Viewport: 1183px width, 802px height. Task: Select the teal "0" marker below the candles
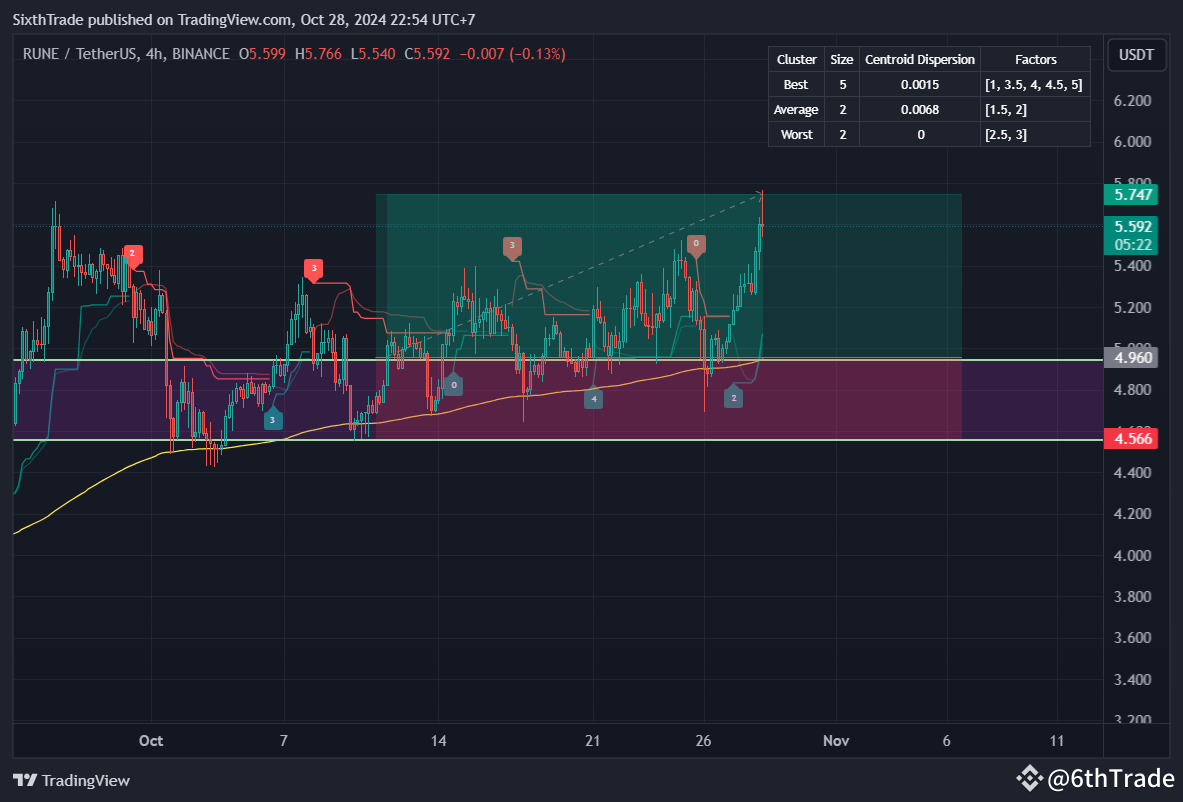click(x=453, y=383)
